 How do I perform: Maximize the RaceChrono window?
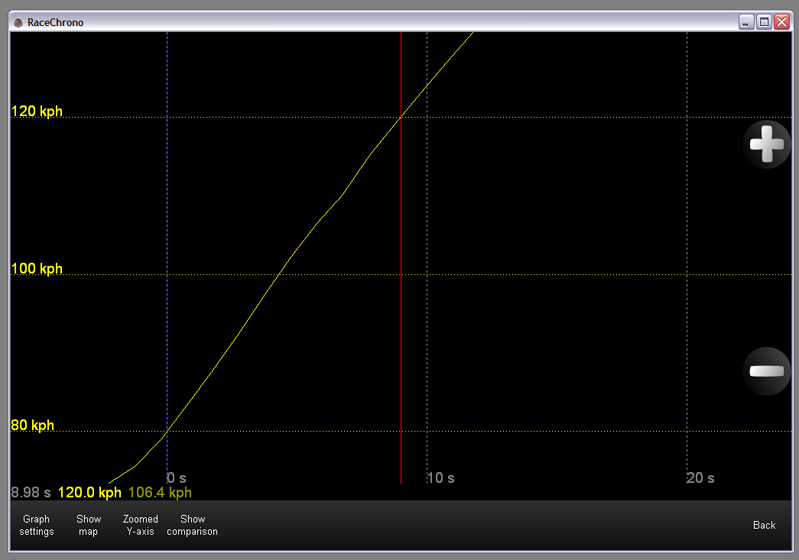tap(763, 22)
